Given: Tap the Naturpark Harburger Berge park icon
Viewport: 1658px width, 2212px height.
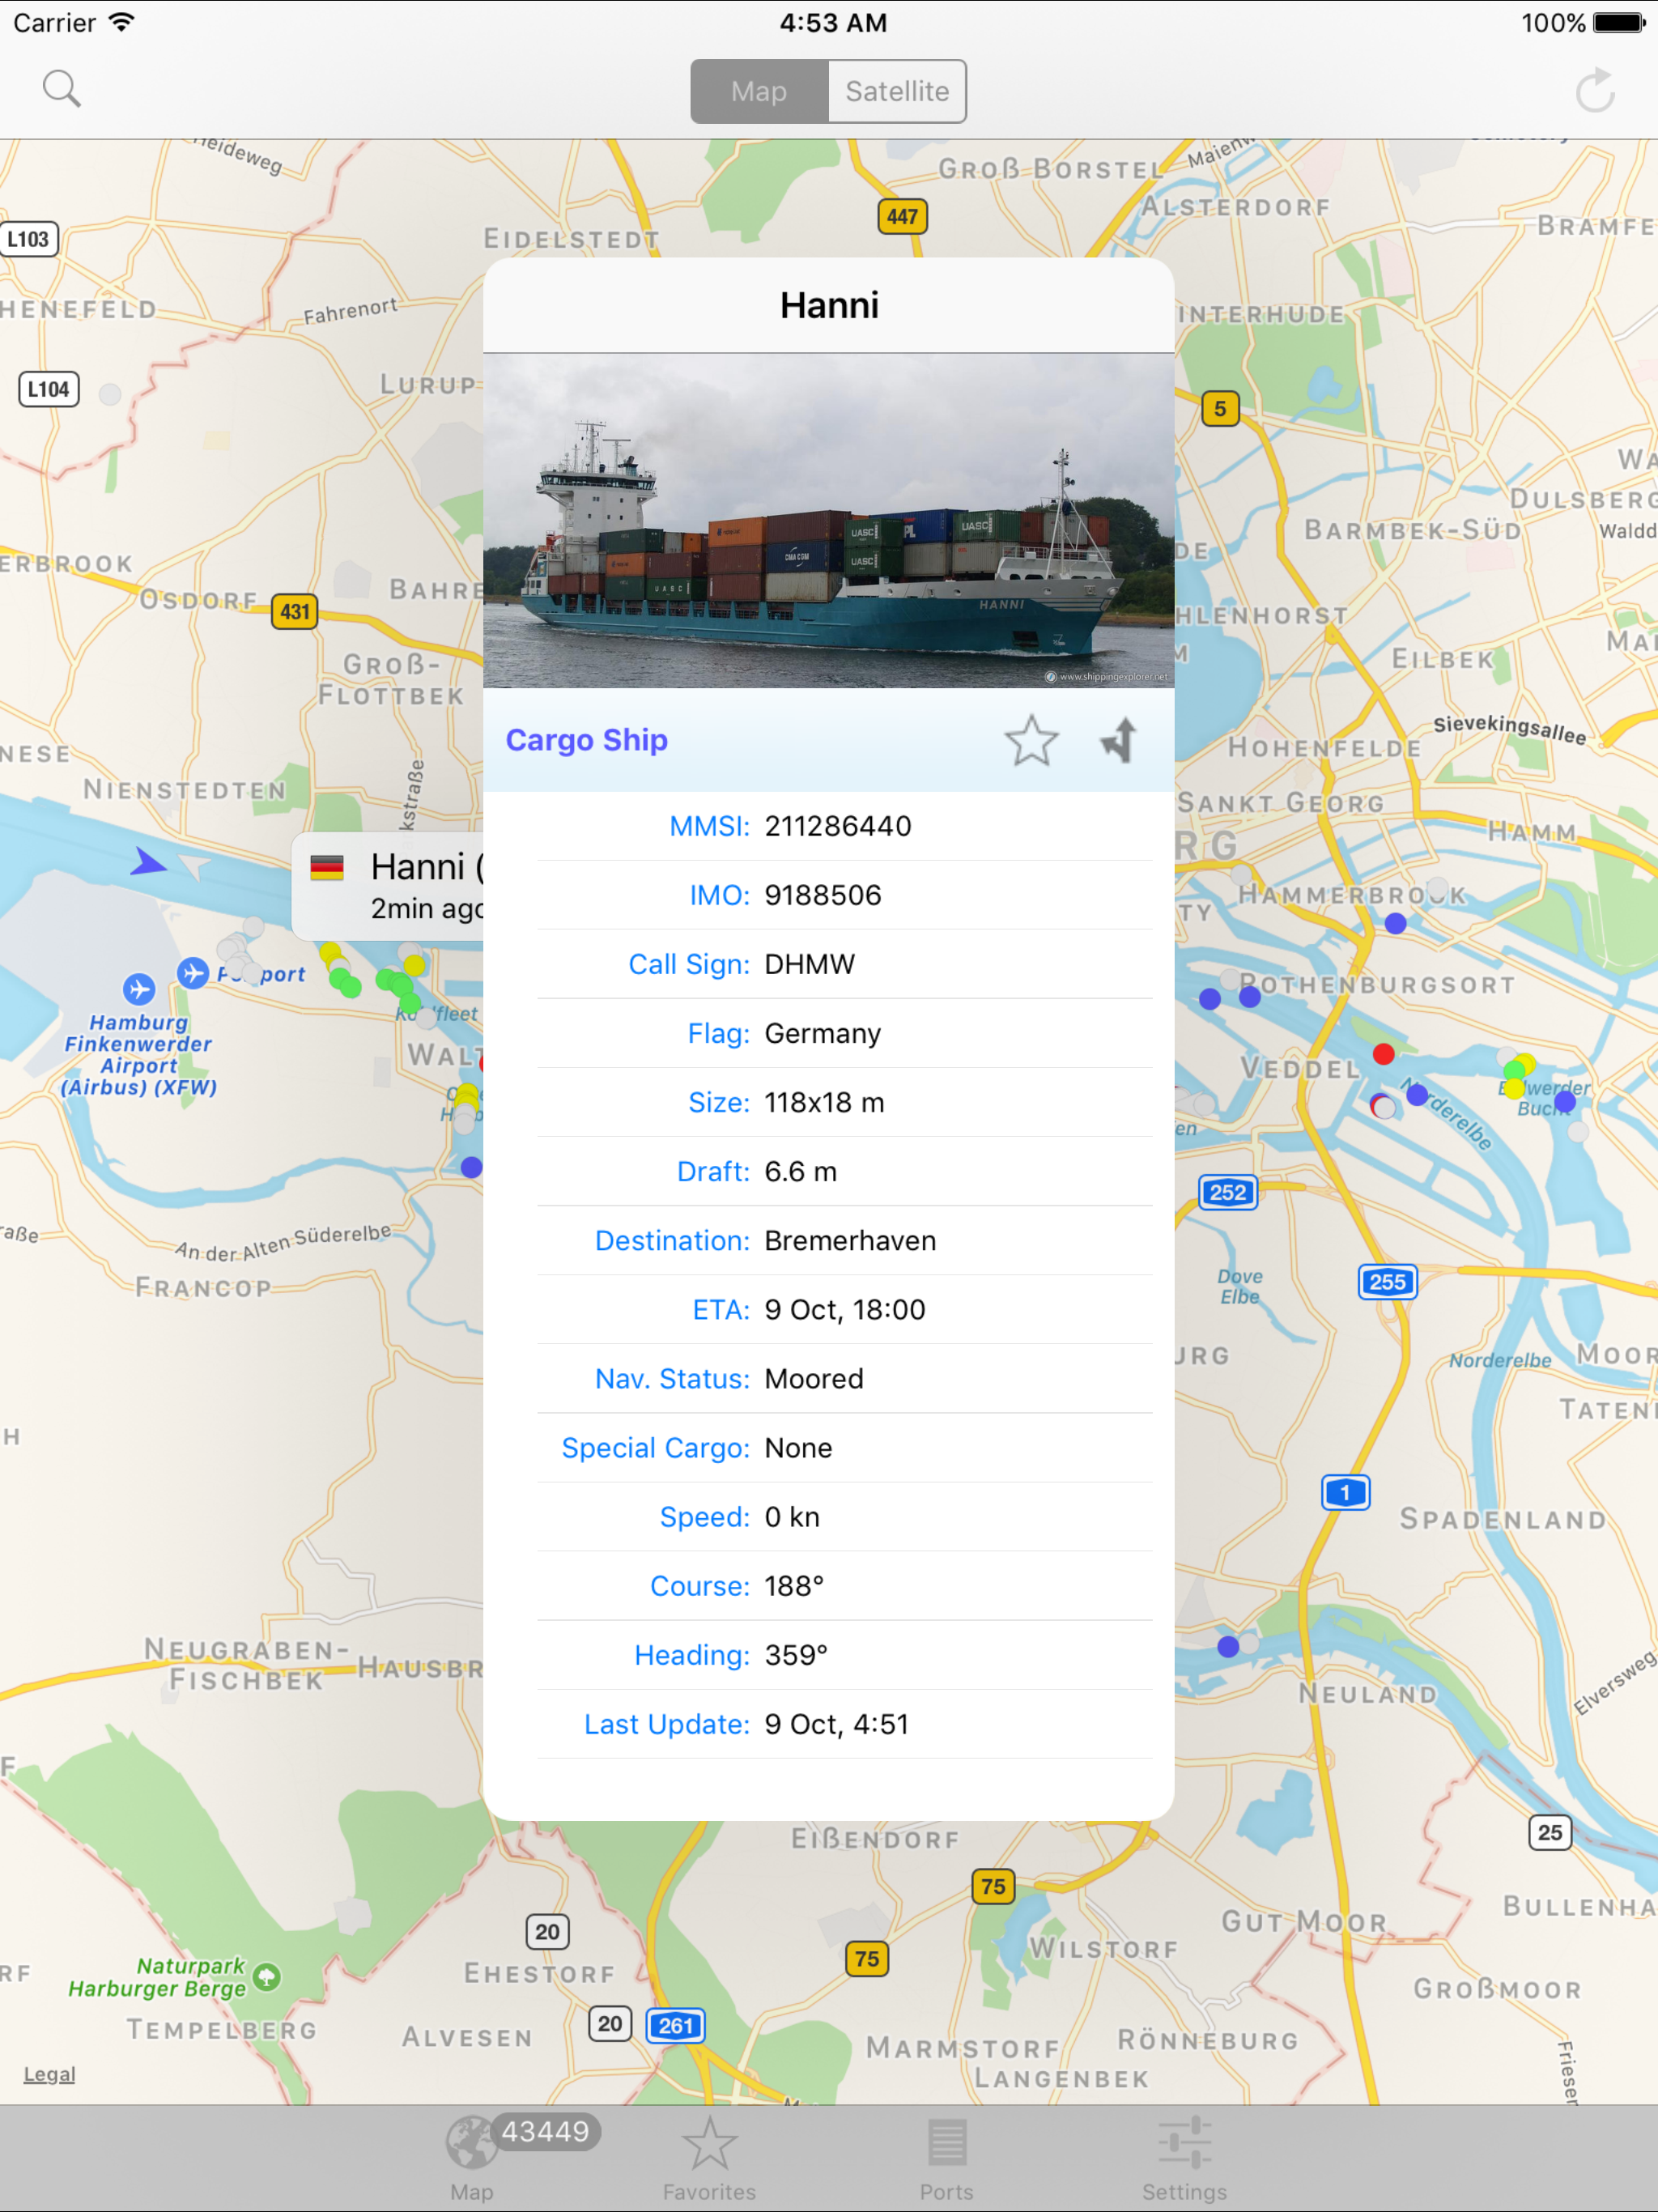Looking at the screenshot, I should [266, 1976].
